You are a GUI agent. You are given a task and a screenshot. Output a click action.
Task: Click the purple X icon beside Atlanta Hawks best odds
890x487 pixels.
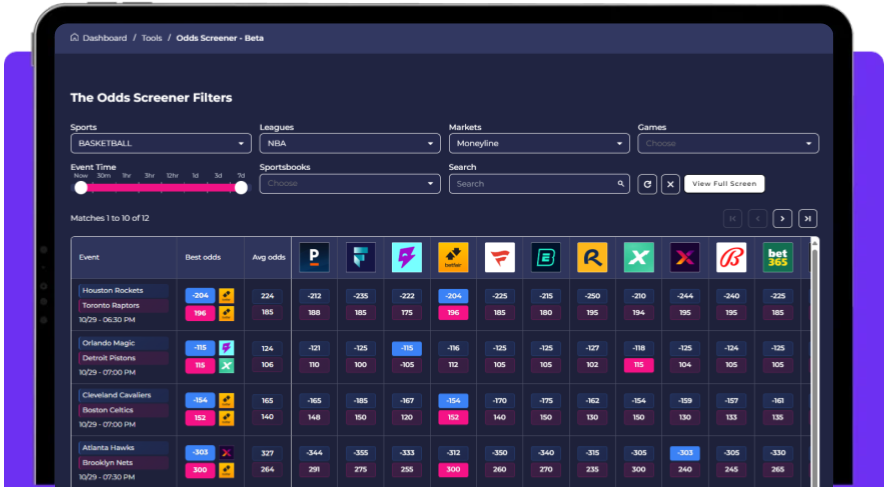[226, 452]
